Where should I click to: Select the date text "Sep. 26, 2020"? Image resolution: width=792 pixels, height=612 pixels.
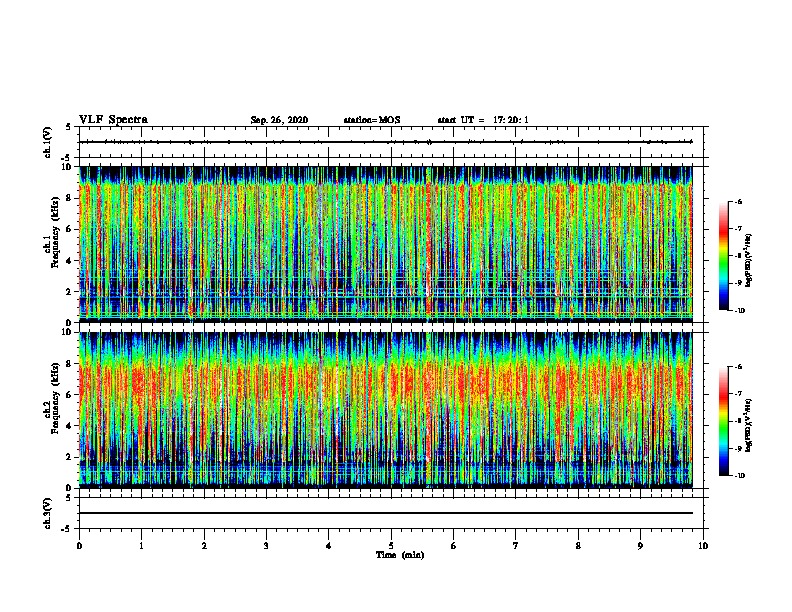[x=279, y=120]
